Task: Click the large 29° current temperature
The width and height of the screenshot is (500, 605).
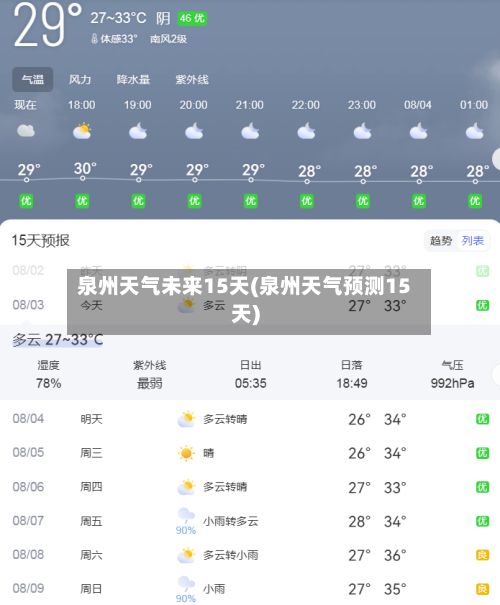Action: tap(47, 24)
